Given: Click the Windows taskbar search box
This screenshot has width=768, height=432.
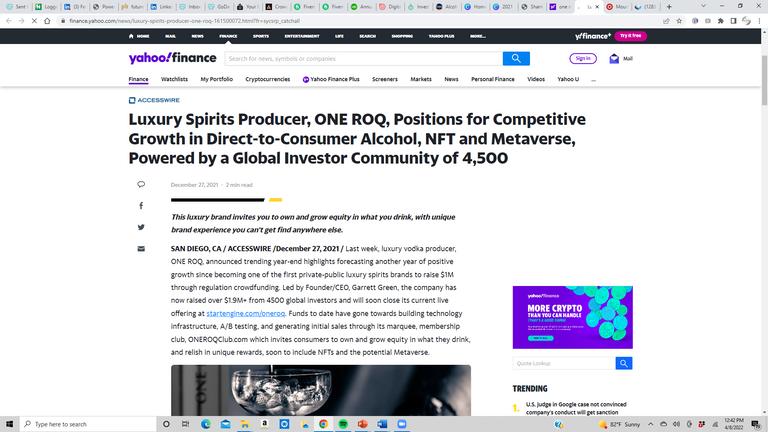Looking at the screenshot, I should pos(88,424).
